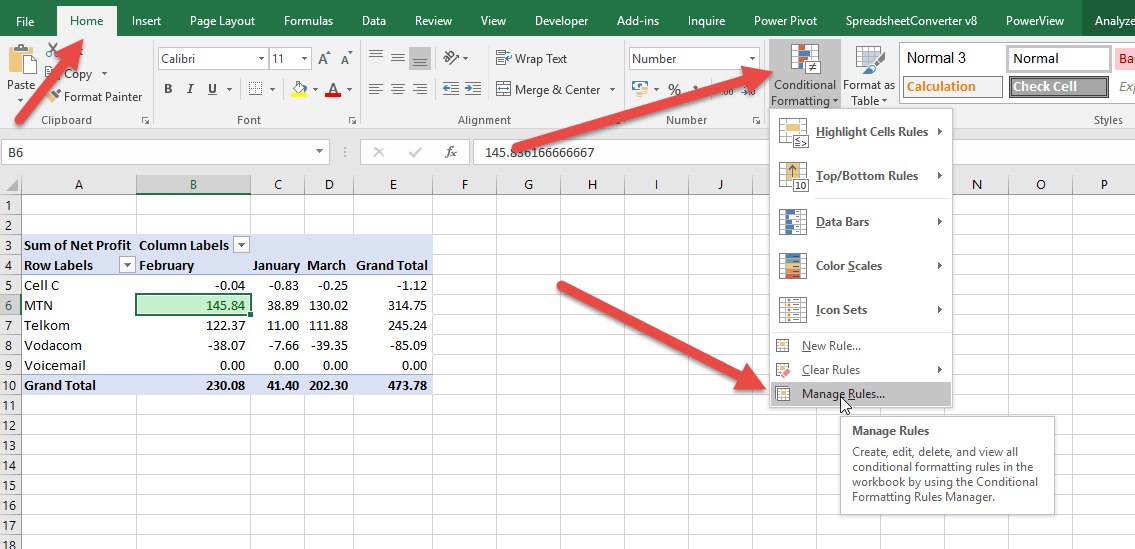Click Decrease Indent icon

(x=451, y=89)
